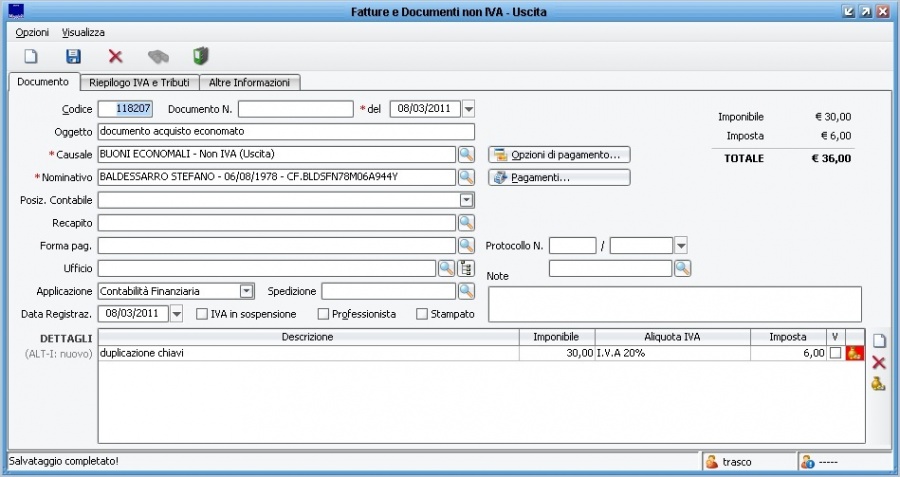900x477 pixels.
Task: Expand the Posiz. Contabile dropdown
Action: tap(466, 200)
